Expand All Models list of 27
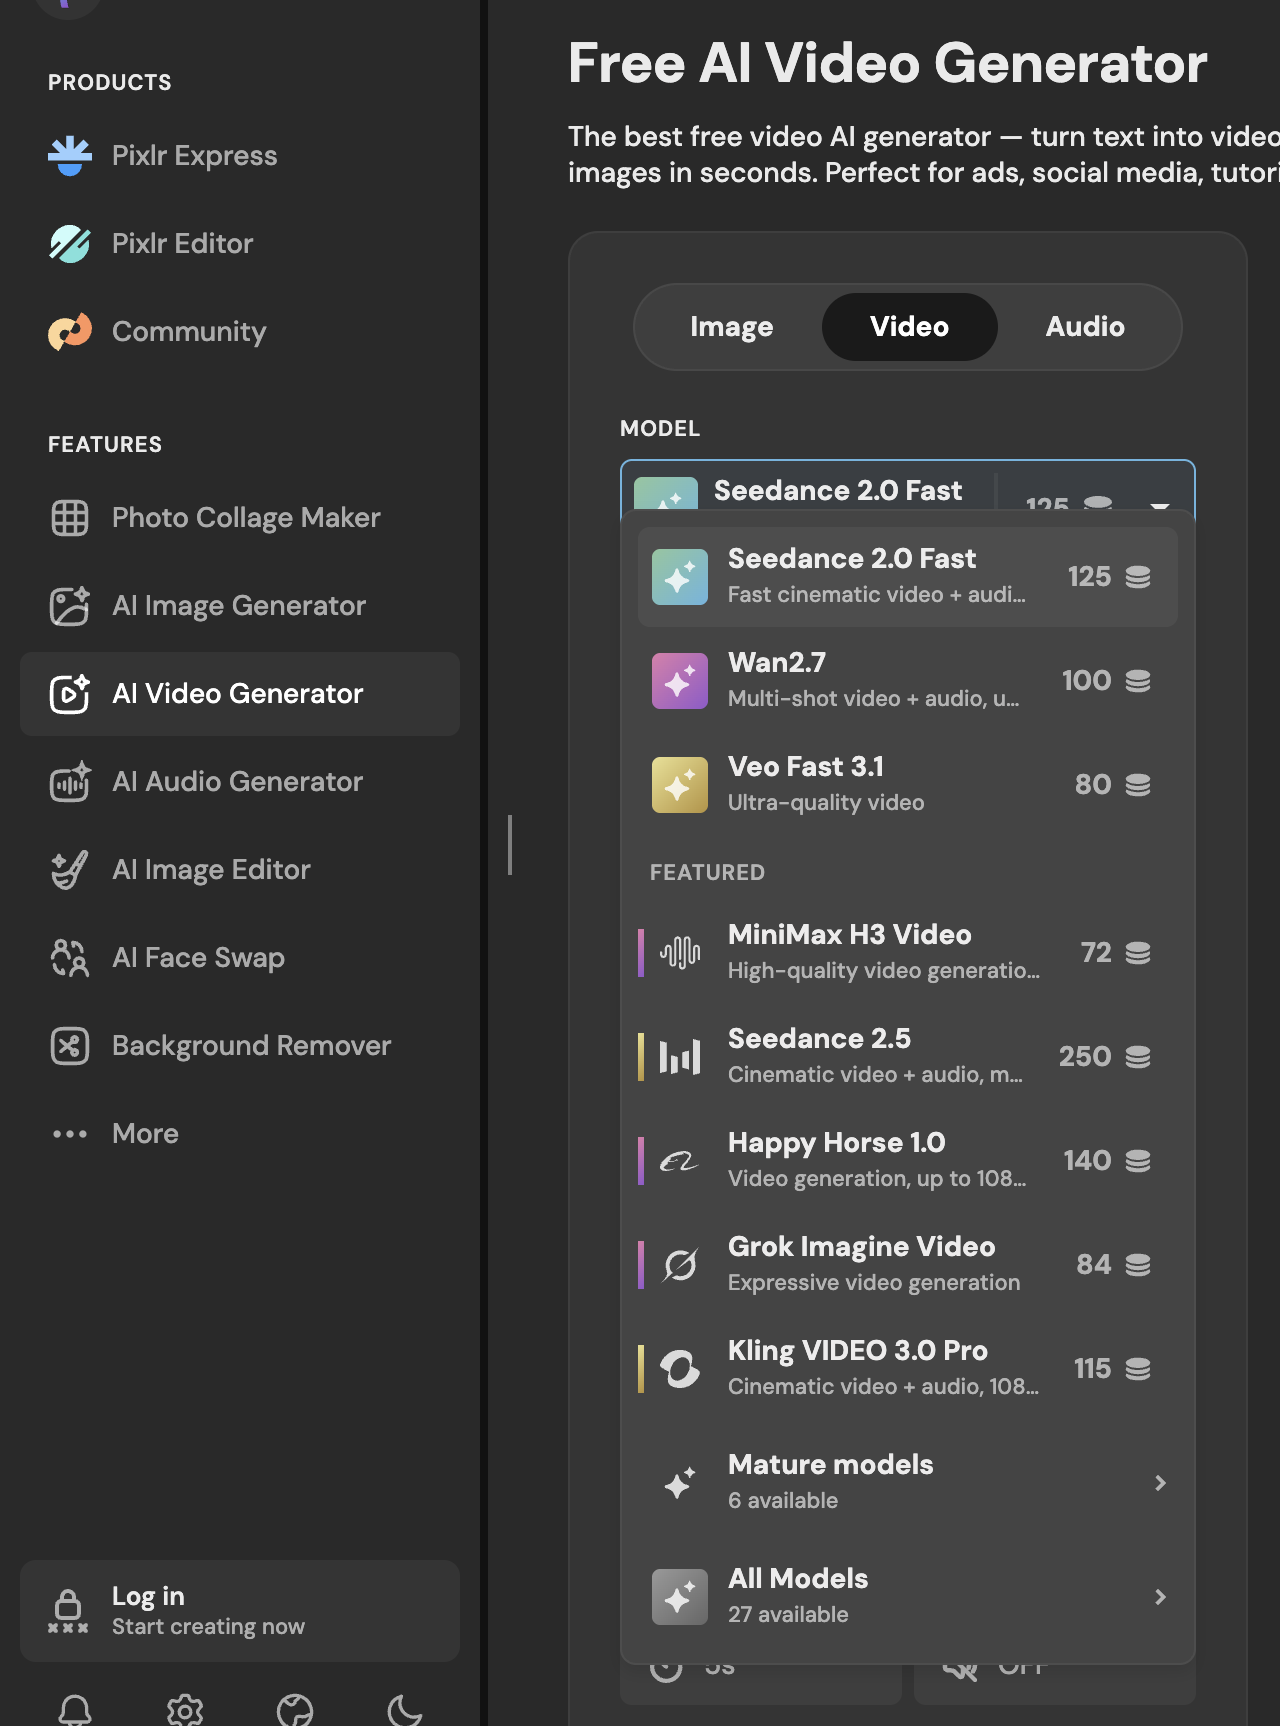 tap(908, 1596)
